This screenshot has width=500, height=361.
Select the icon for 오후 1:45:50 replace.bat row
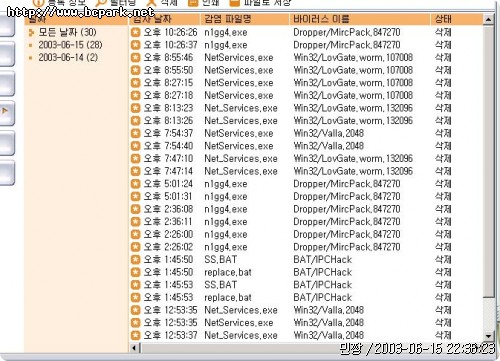tap(135, 272)
